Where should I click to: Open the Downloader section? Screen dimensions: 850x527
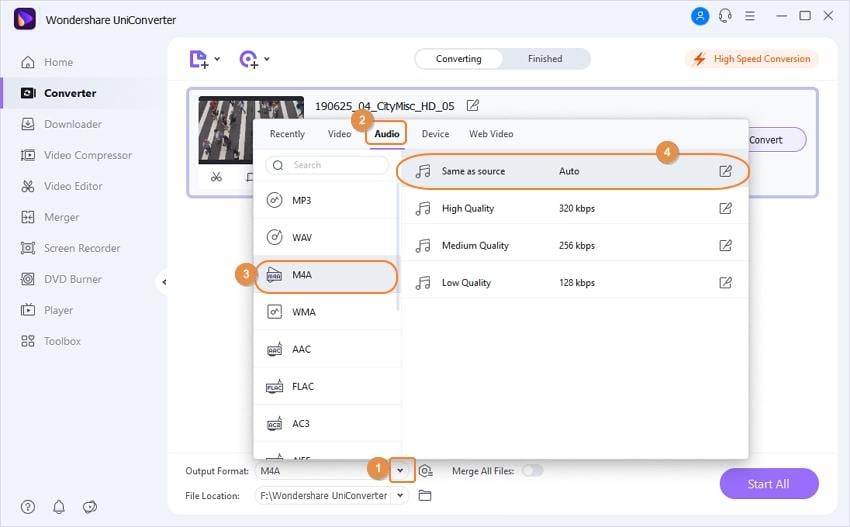[x=61, y=124]
